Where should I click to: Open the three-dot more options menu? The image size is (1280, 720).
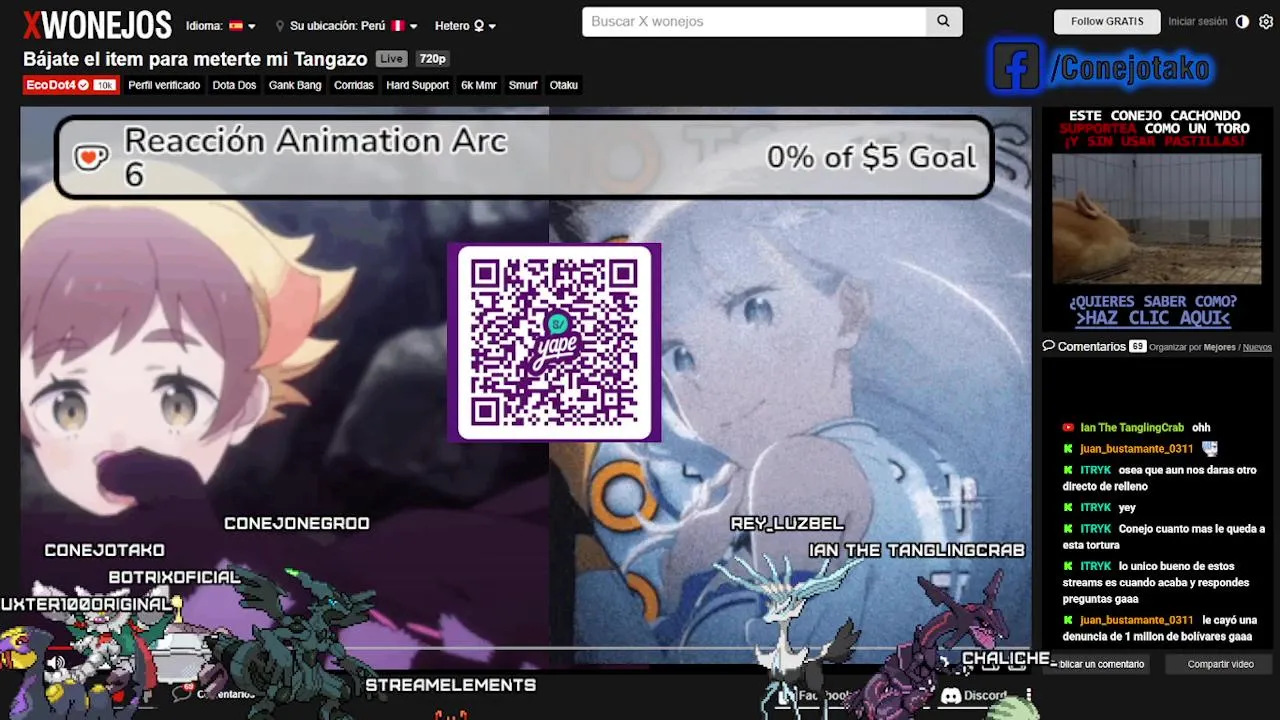point(1028,695)
